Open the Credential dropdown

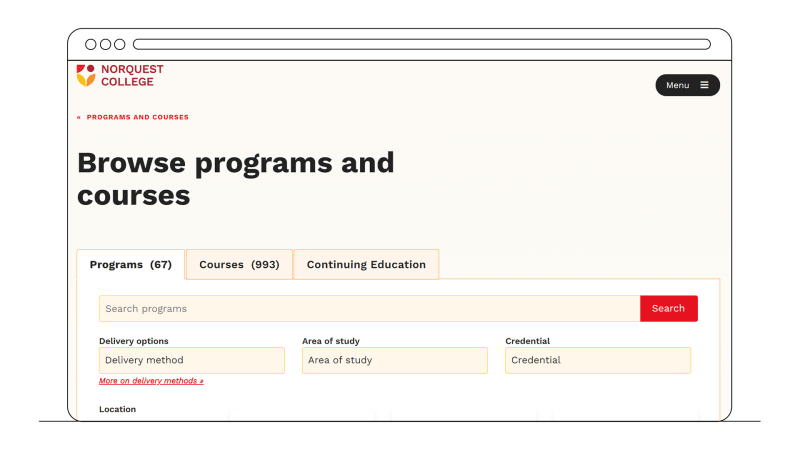pyautogui.click(x=597, y=360)
